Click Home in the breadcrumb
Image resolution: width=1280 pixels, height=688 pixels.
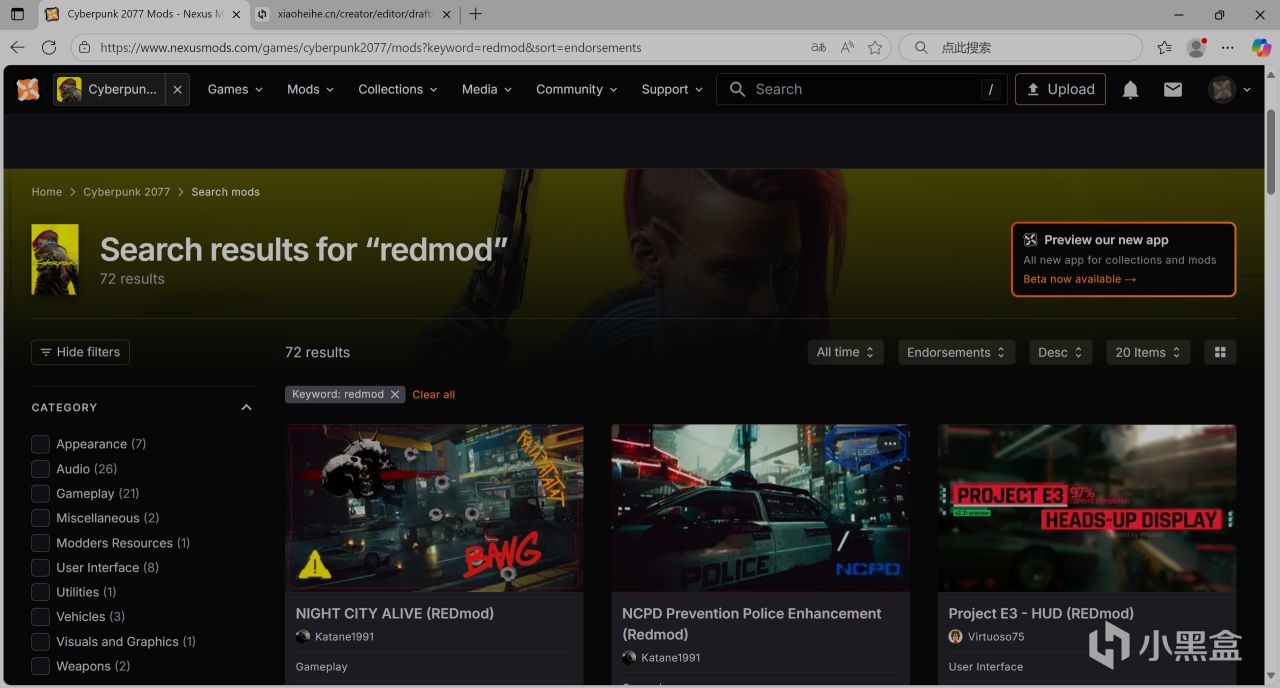pyautogui.click(x=47, y=192)
